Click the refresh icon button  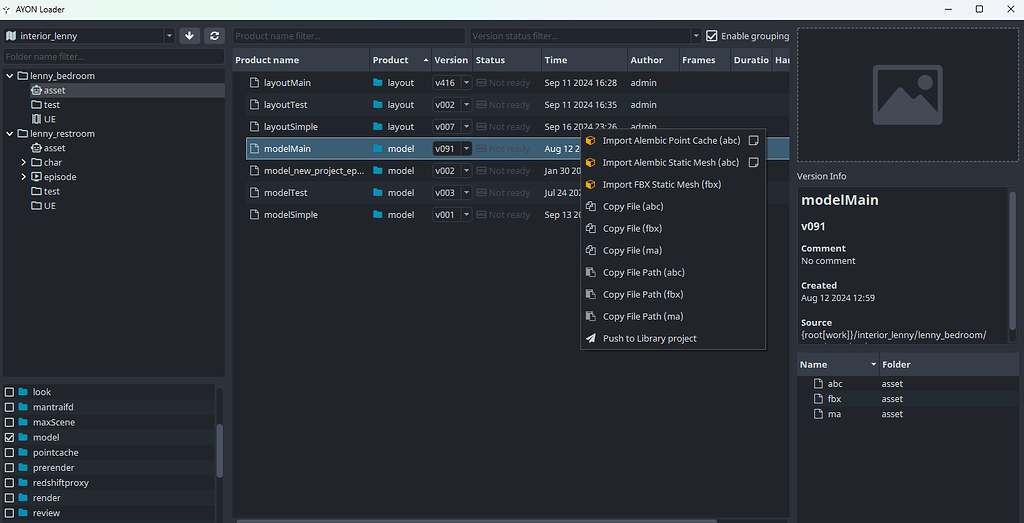tap(214, 36)
